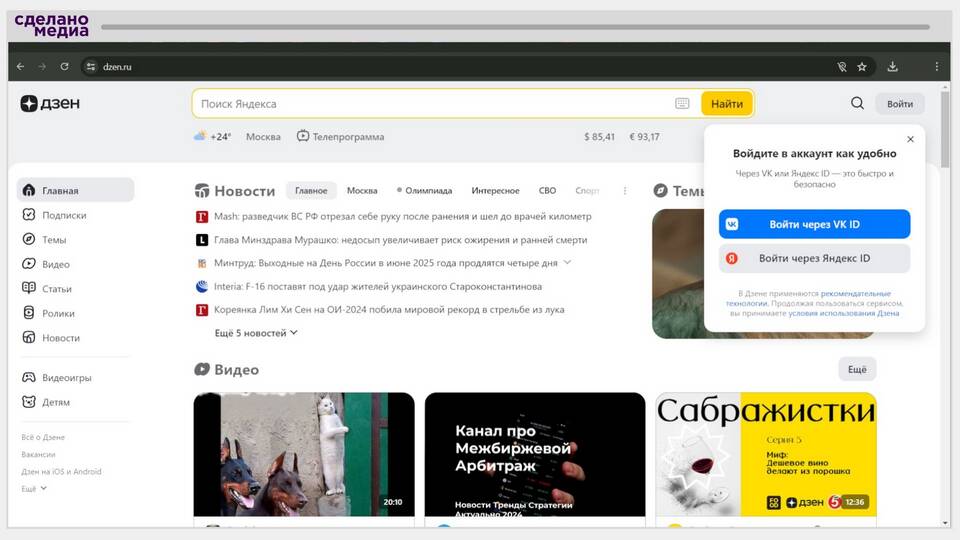Expand chevron next to Минтруд headline
960x540 pixels.
click(x=567, y=263)
